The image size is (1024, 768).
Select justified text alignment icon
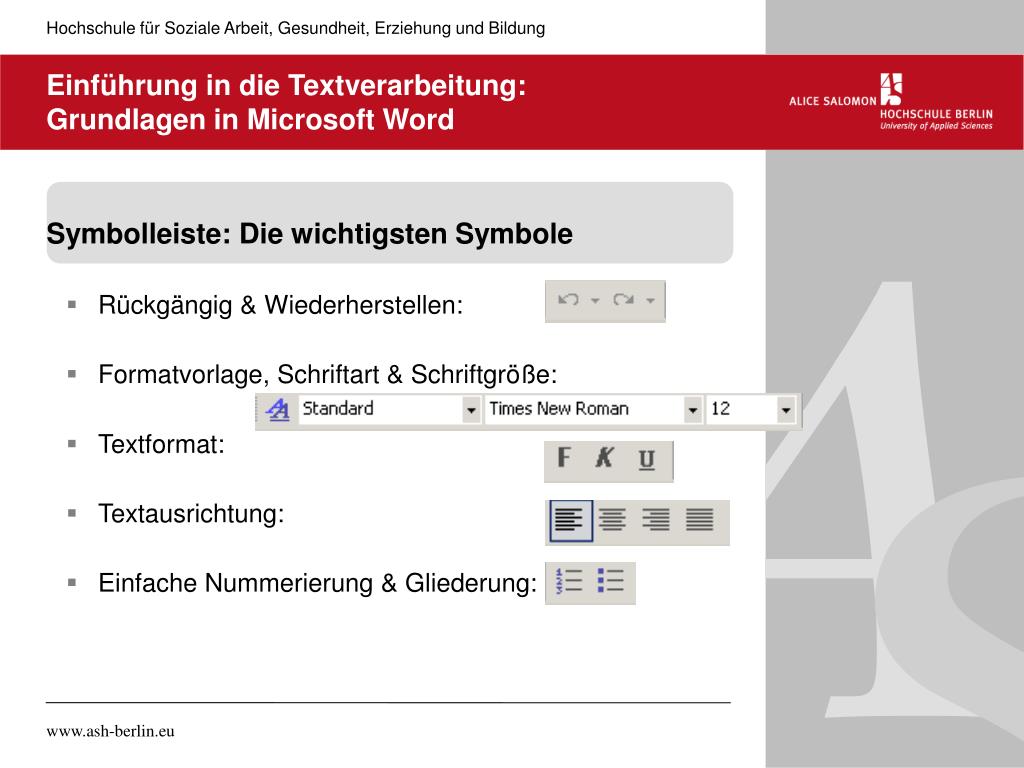(699, 520)
